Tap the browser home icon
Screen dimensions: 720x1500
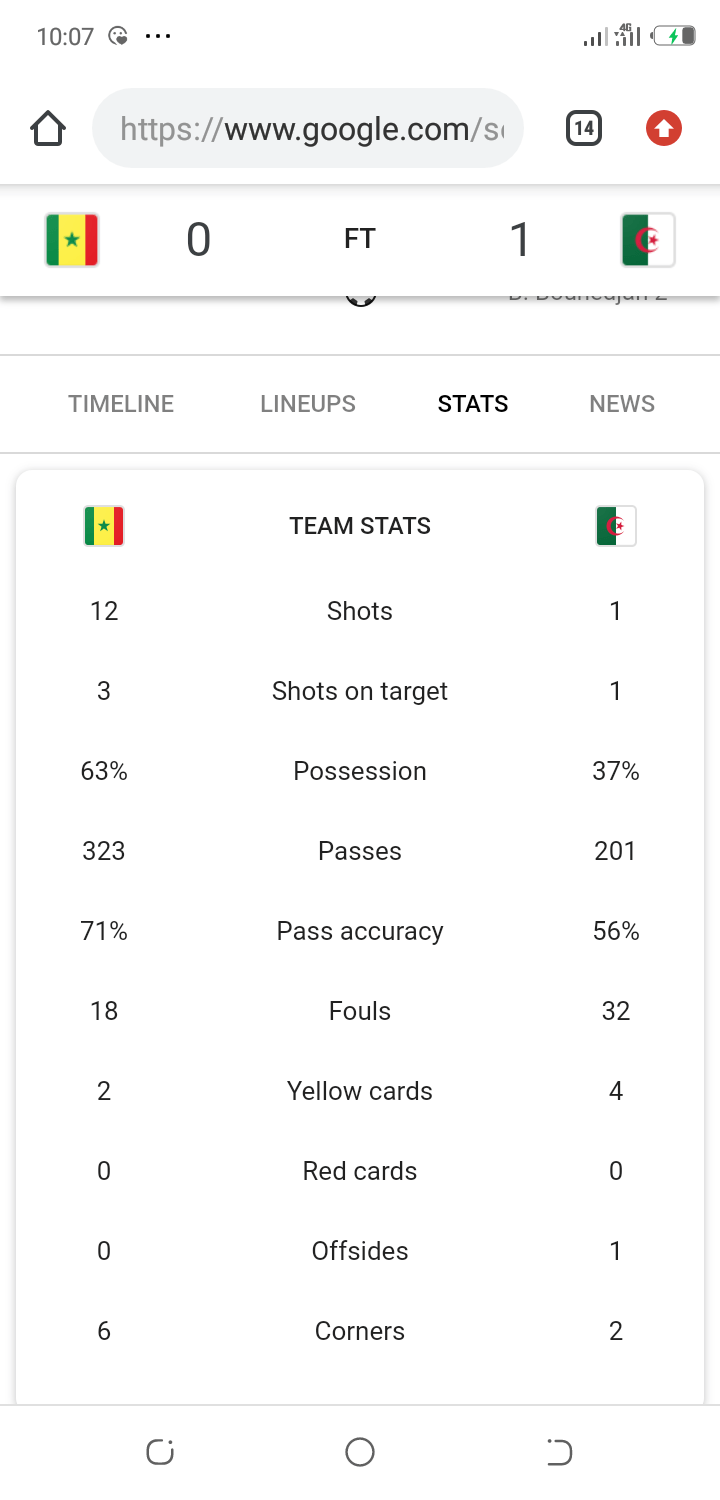(x=48, y=129)
